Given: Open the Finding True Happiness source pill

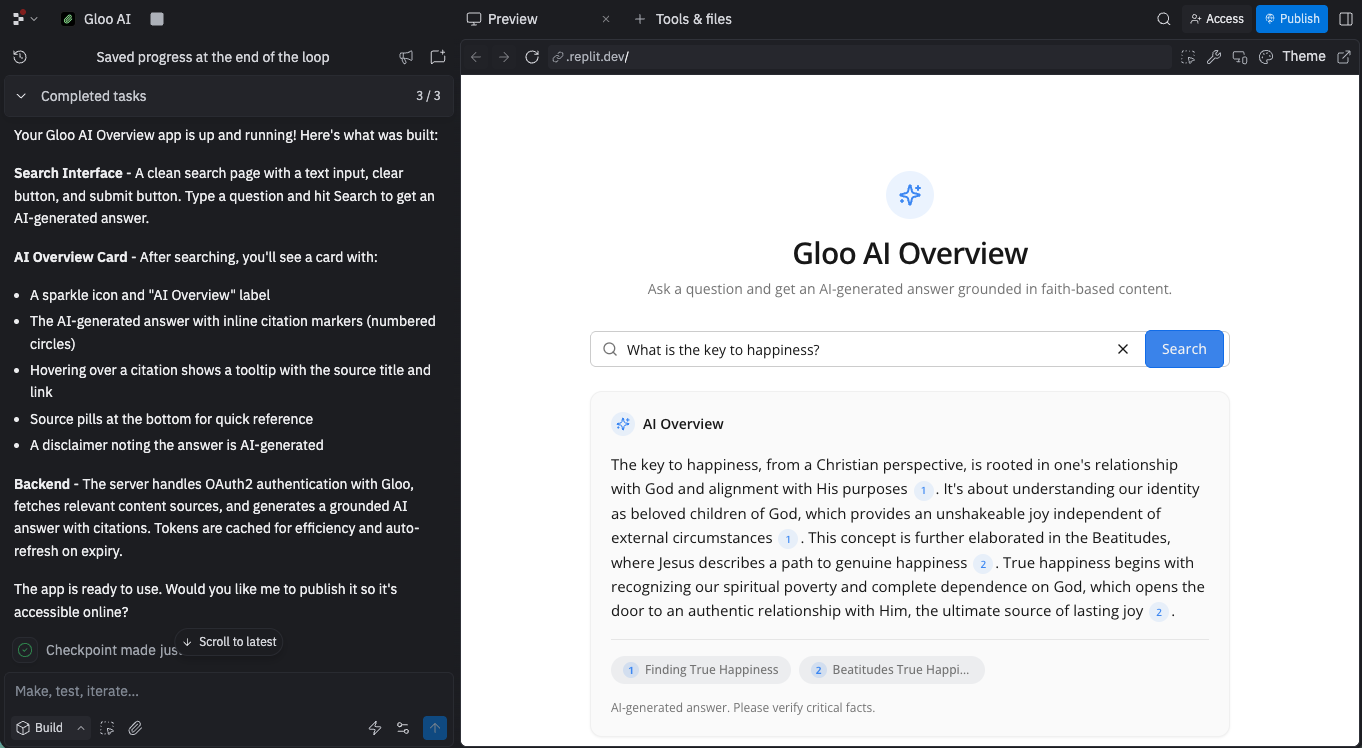Looking at the screenshot, I should 701,670.
